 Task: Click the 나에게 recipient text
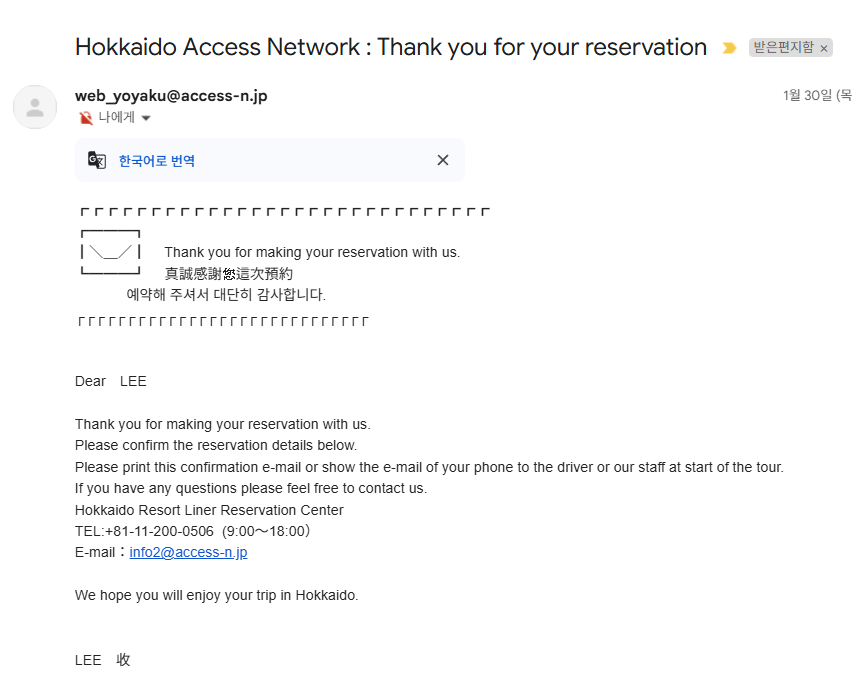point(116,117)
